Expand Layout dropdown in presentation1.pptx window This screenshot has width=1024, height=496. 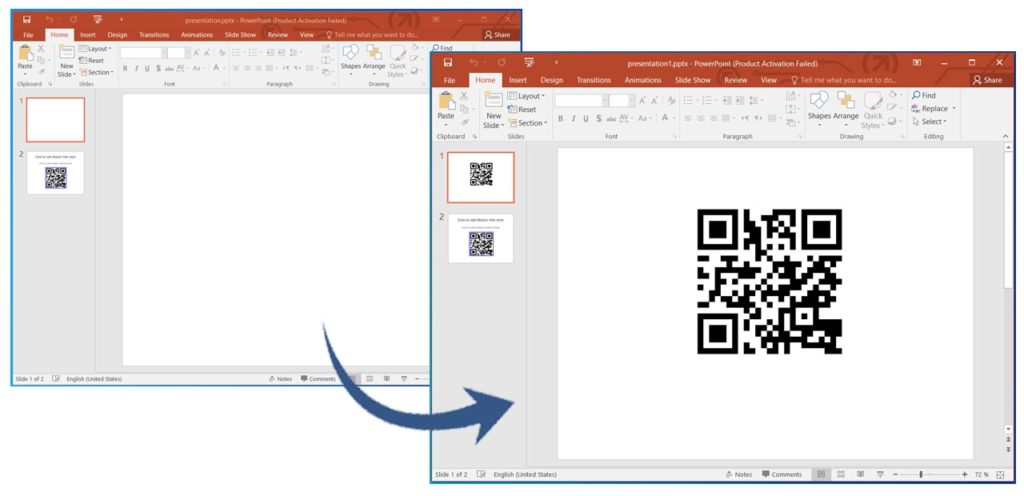(x=526, y=96)
